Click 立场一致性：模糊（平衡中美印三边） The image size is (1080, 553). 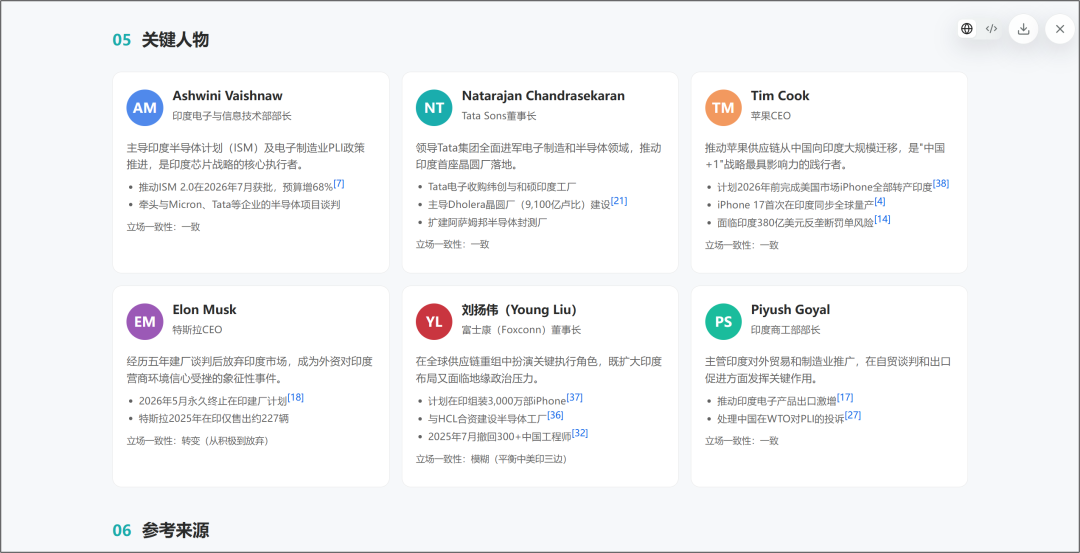492,459
